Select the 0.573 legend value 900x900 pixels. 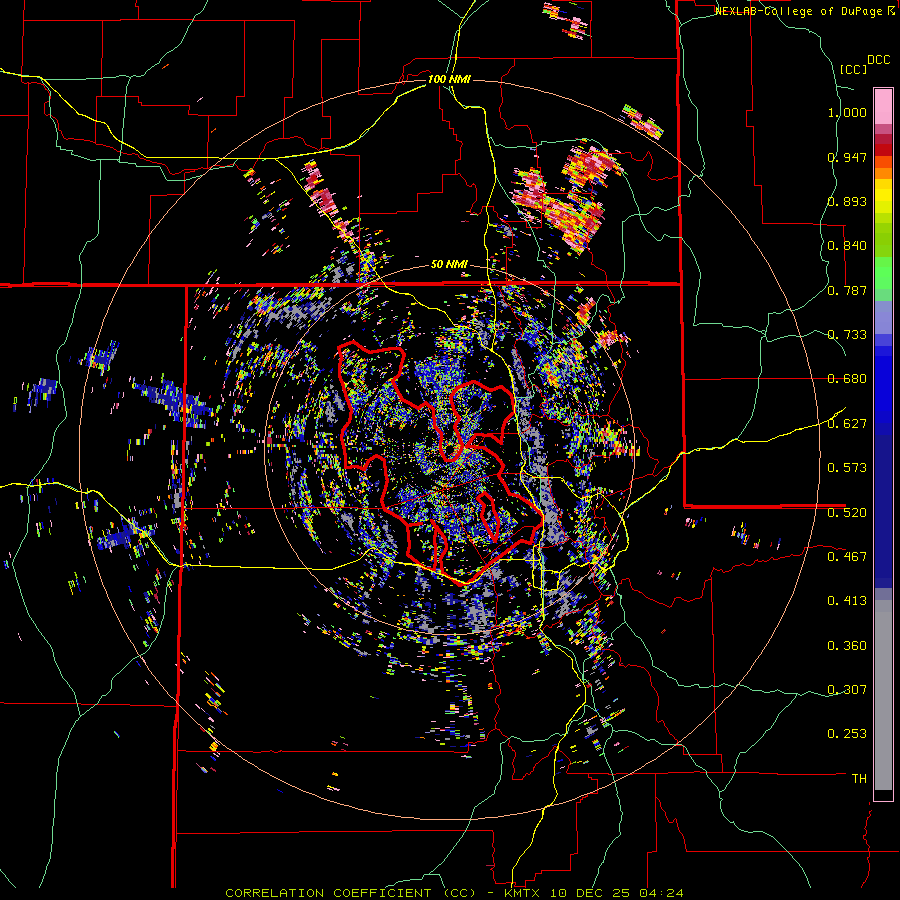click(847, 468)
